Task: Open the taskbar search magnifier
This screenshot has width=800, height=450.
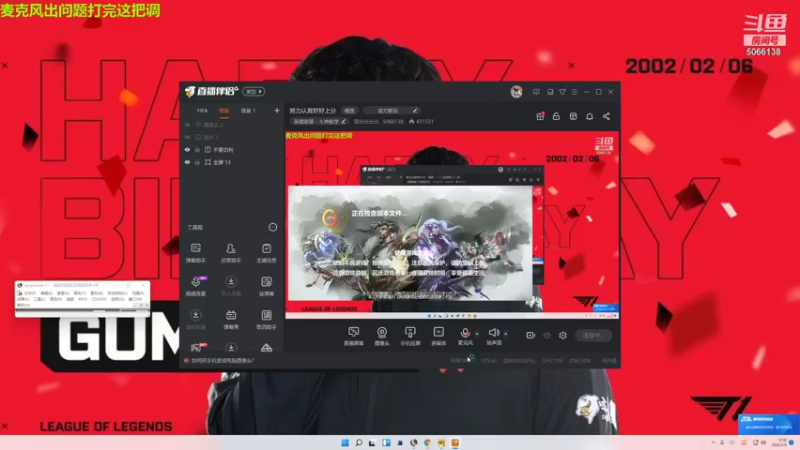Action: (x=359, y=443)
